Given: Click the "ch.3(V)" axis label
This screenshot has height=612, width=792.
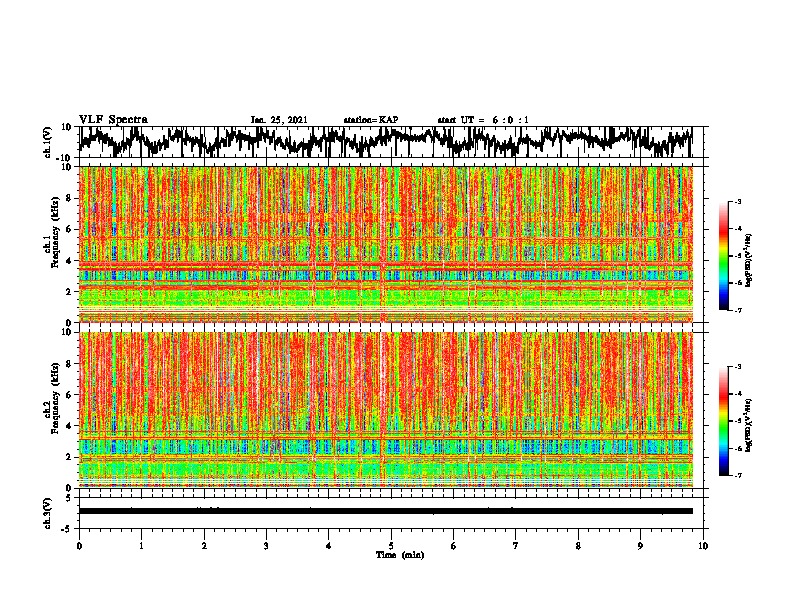Looking at the screenshot, I should [48, 513].
